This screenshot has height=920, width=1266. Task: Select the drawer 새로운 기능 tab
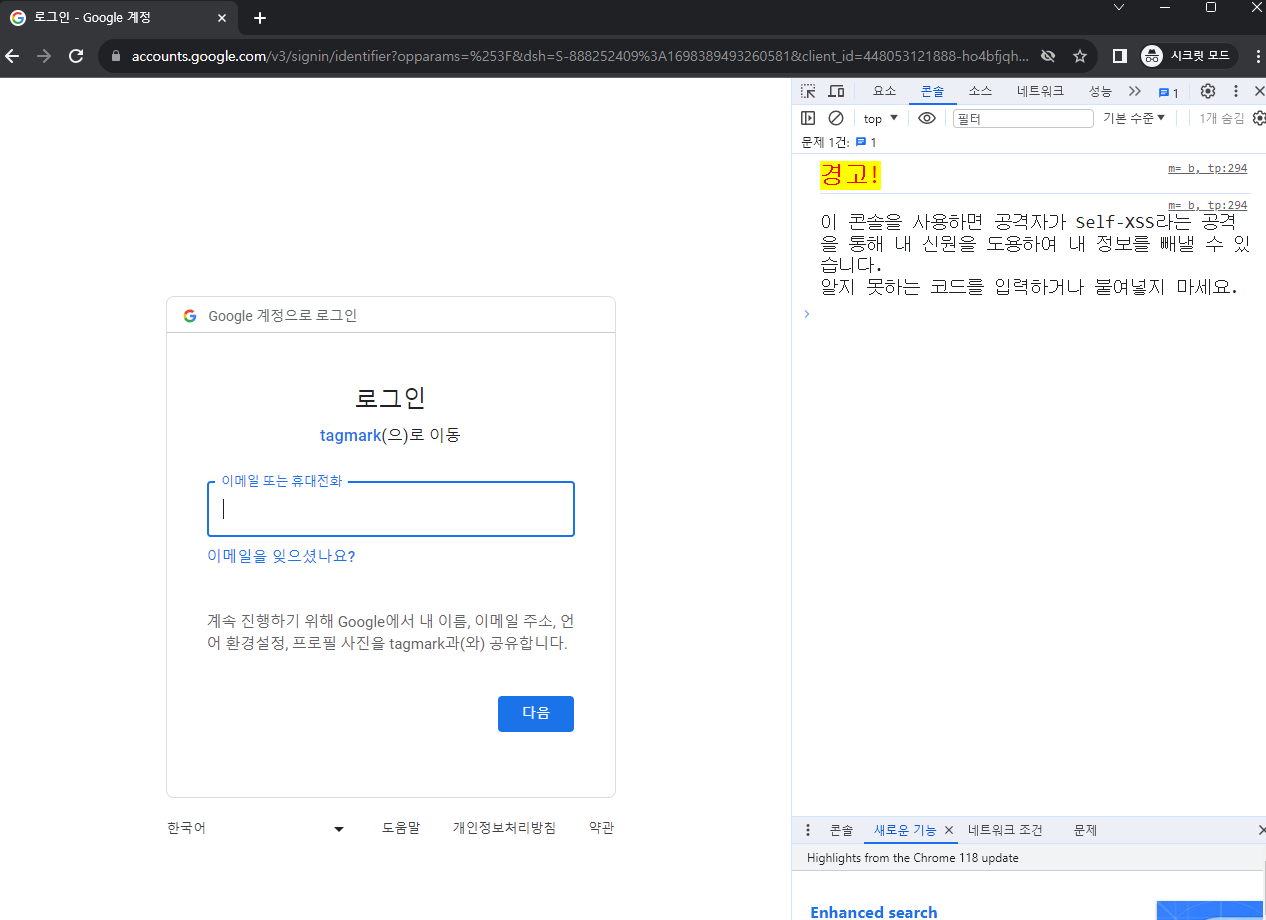tap(905, 830)
